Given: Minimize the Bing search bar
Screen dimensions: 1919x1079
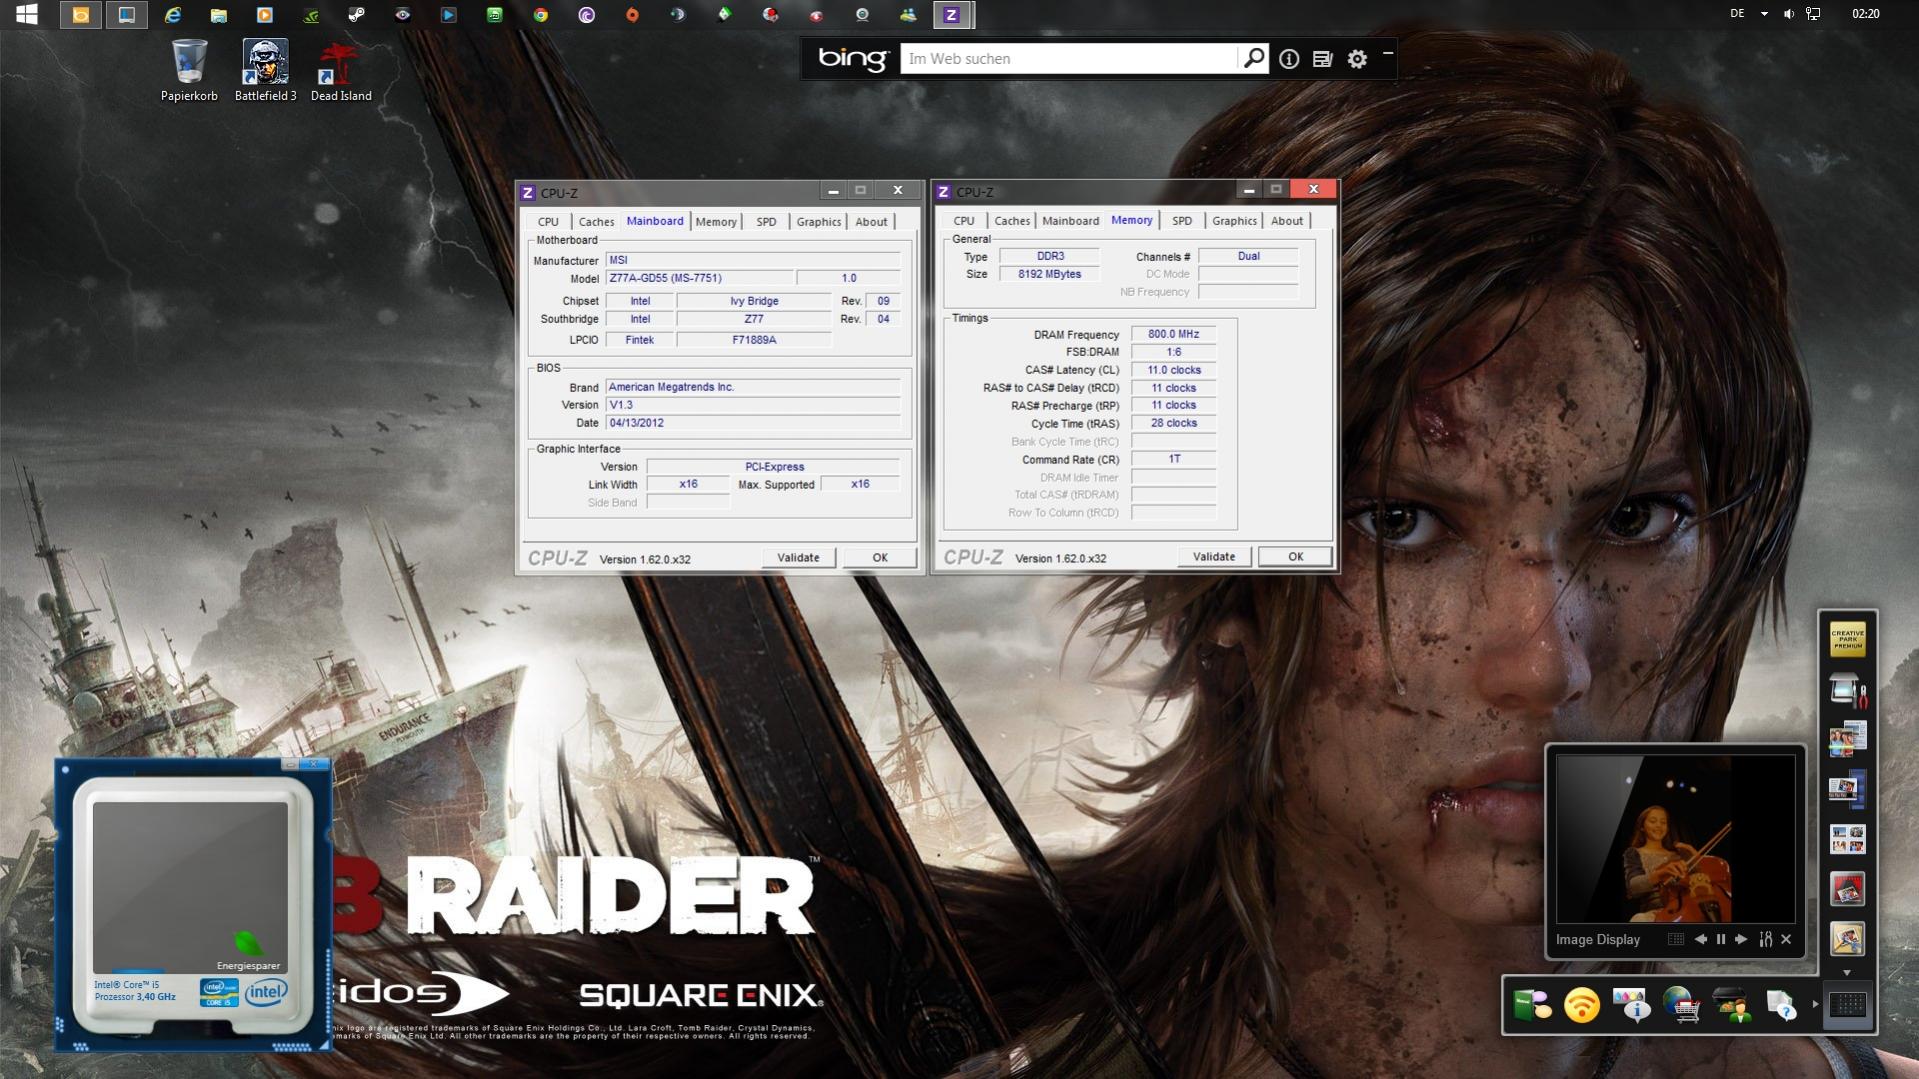Looking at the screenshot, I should point(1388,54).
